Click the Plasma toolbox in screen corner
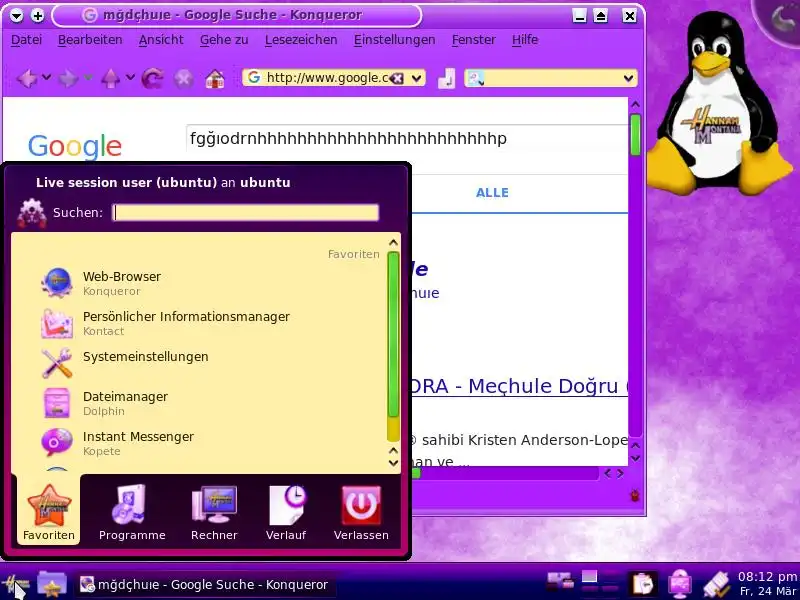Viewport: 800px width, 600px height. (x=780, y=19)
